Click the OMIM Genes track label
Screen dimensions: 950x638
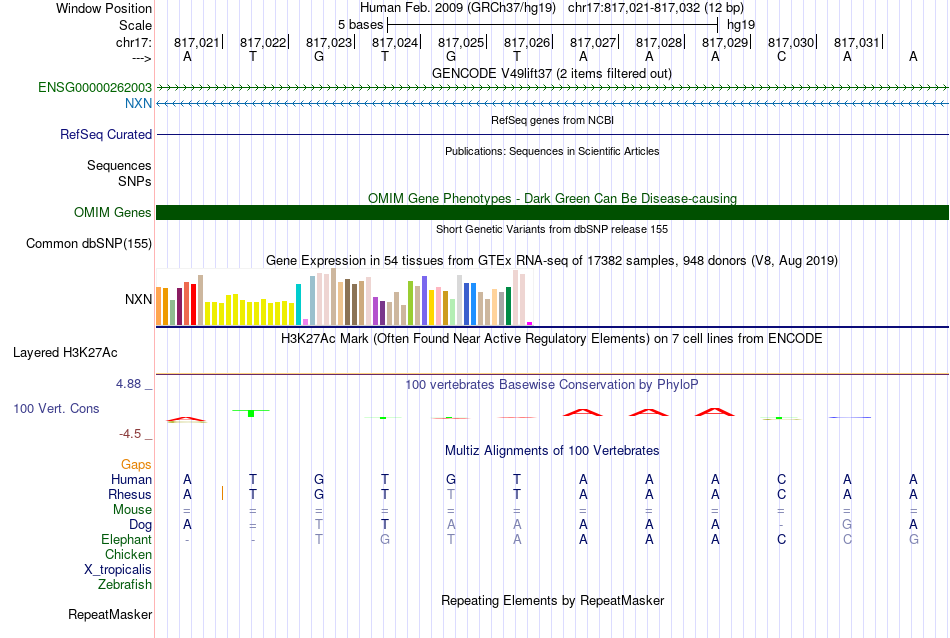113,212
